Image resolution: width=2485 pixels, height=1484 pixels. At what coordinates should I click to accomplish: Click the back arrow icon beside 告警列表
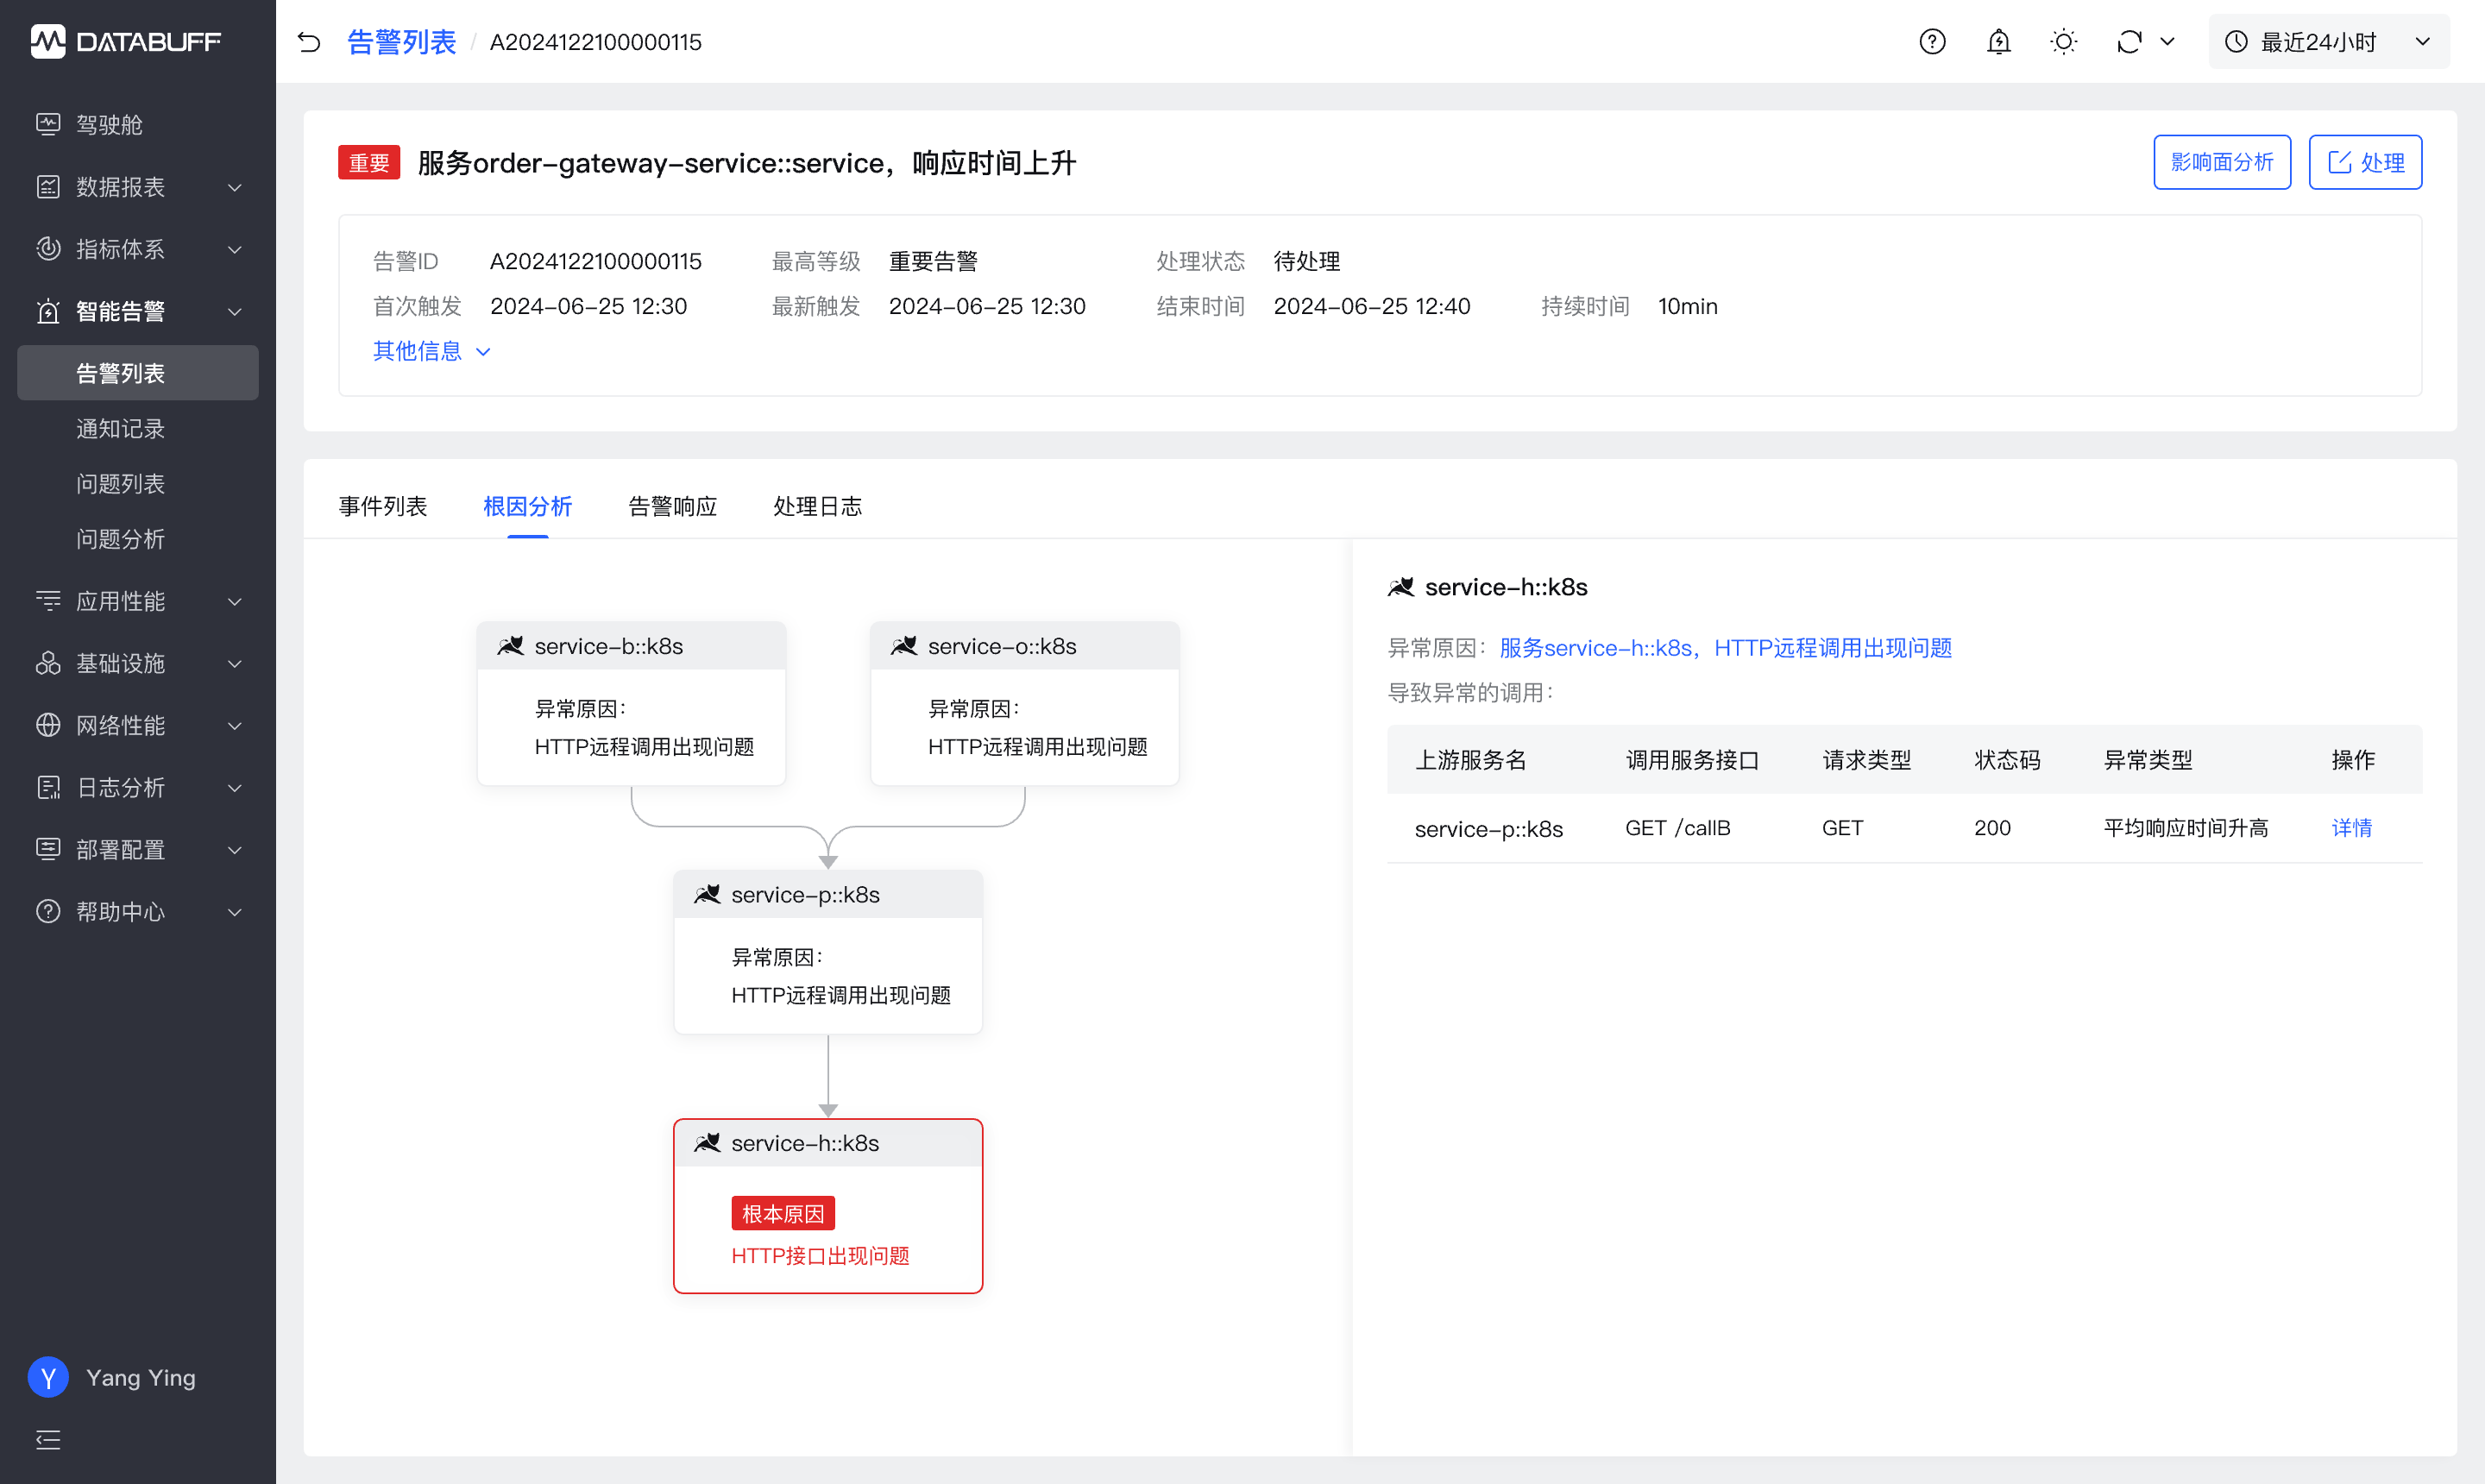coord(309,42)
